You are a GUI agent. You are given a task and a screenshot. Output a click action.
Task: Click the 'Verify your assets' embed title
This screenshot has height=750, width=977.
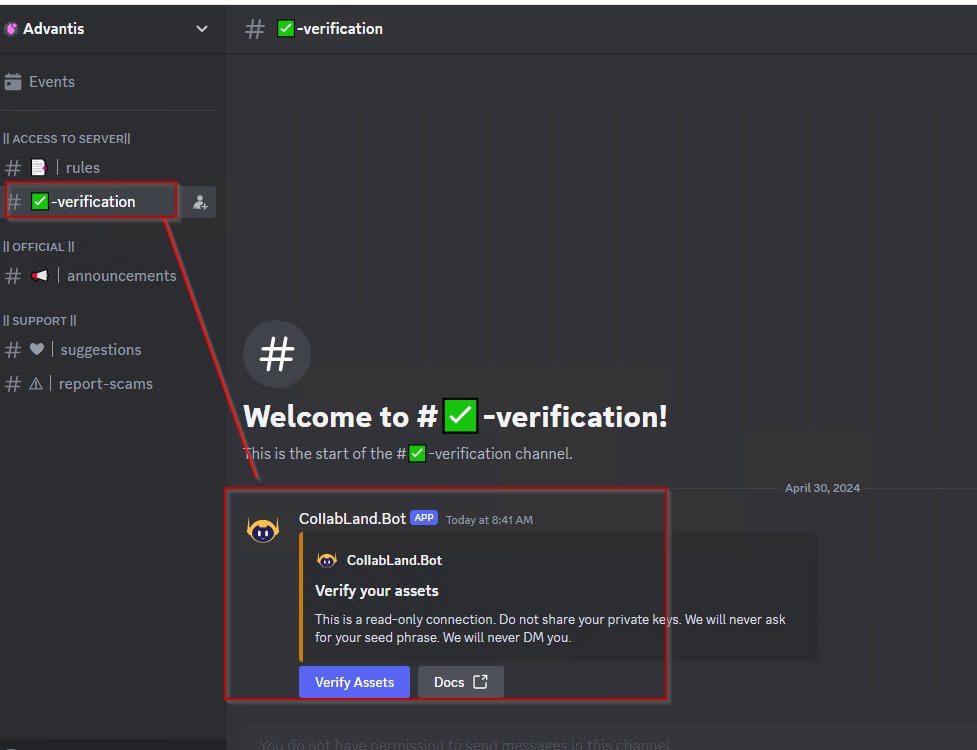click(x=376, y=591)
